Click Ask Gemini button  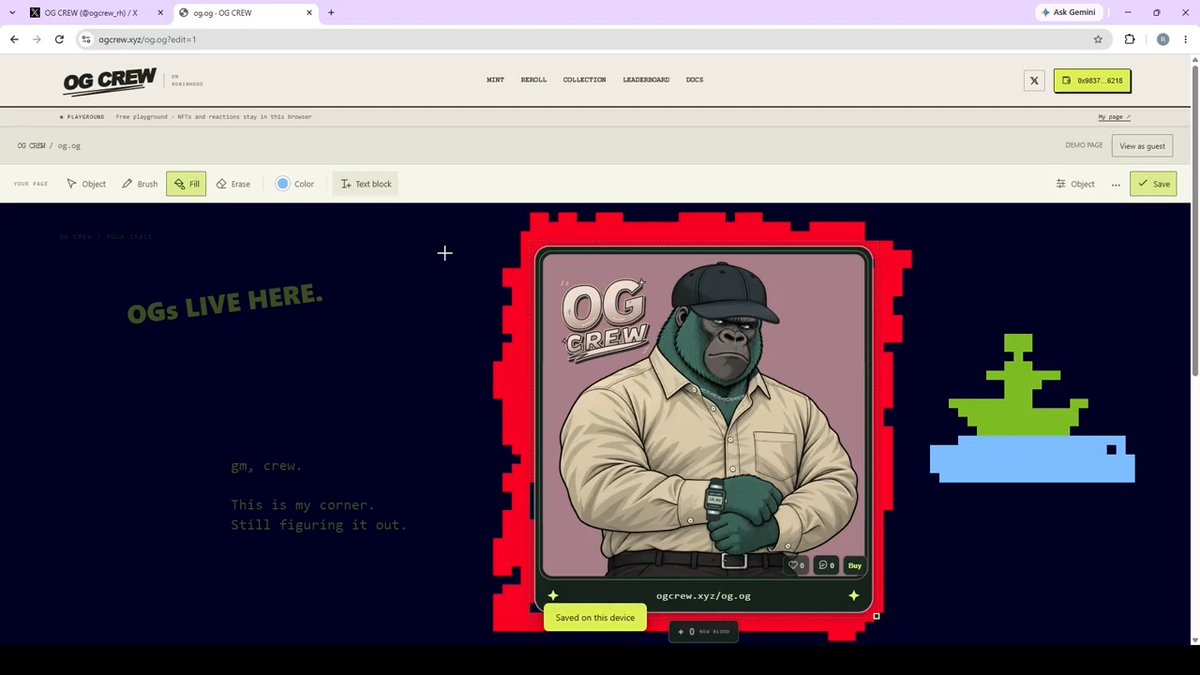click(x=1069, y=13)
